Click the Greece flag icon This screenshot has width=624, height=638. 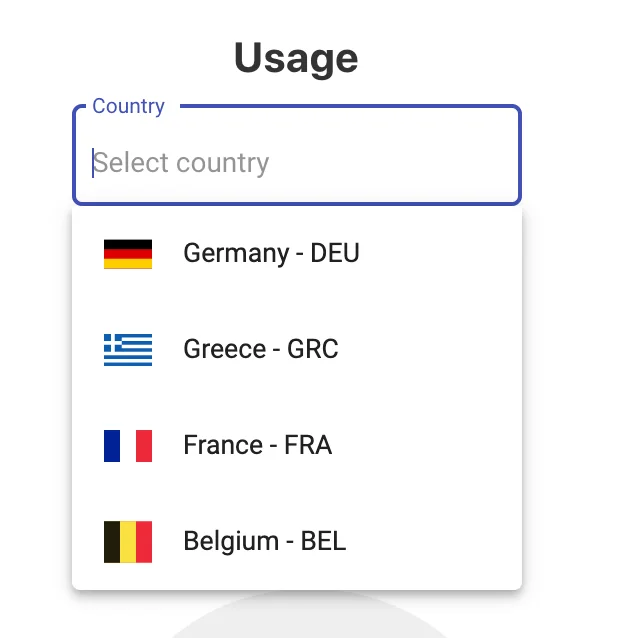pyautogui.click(x=128, y=350)
